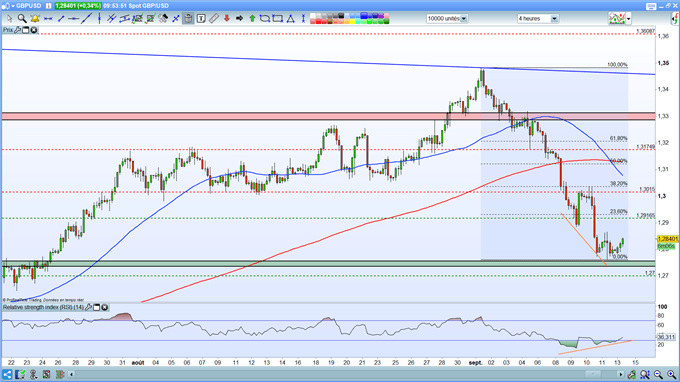Click the share icon in bottom bar
The image size is (680, 382).
[7, 374]
